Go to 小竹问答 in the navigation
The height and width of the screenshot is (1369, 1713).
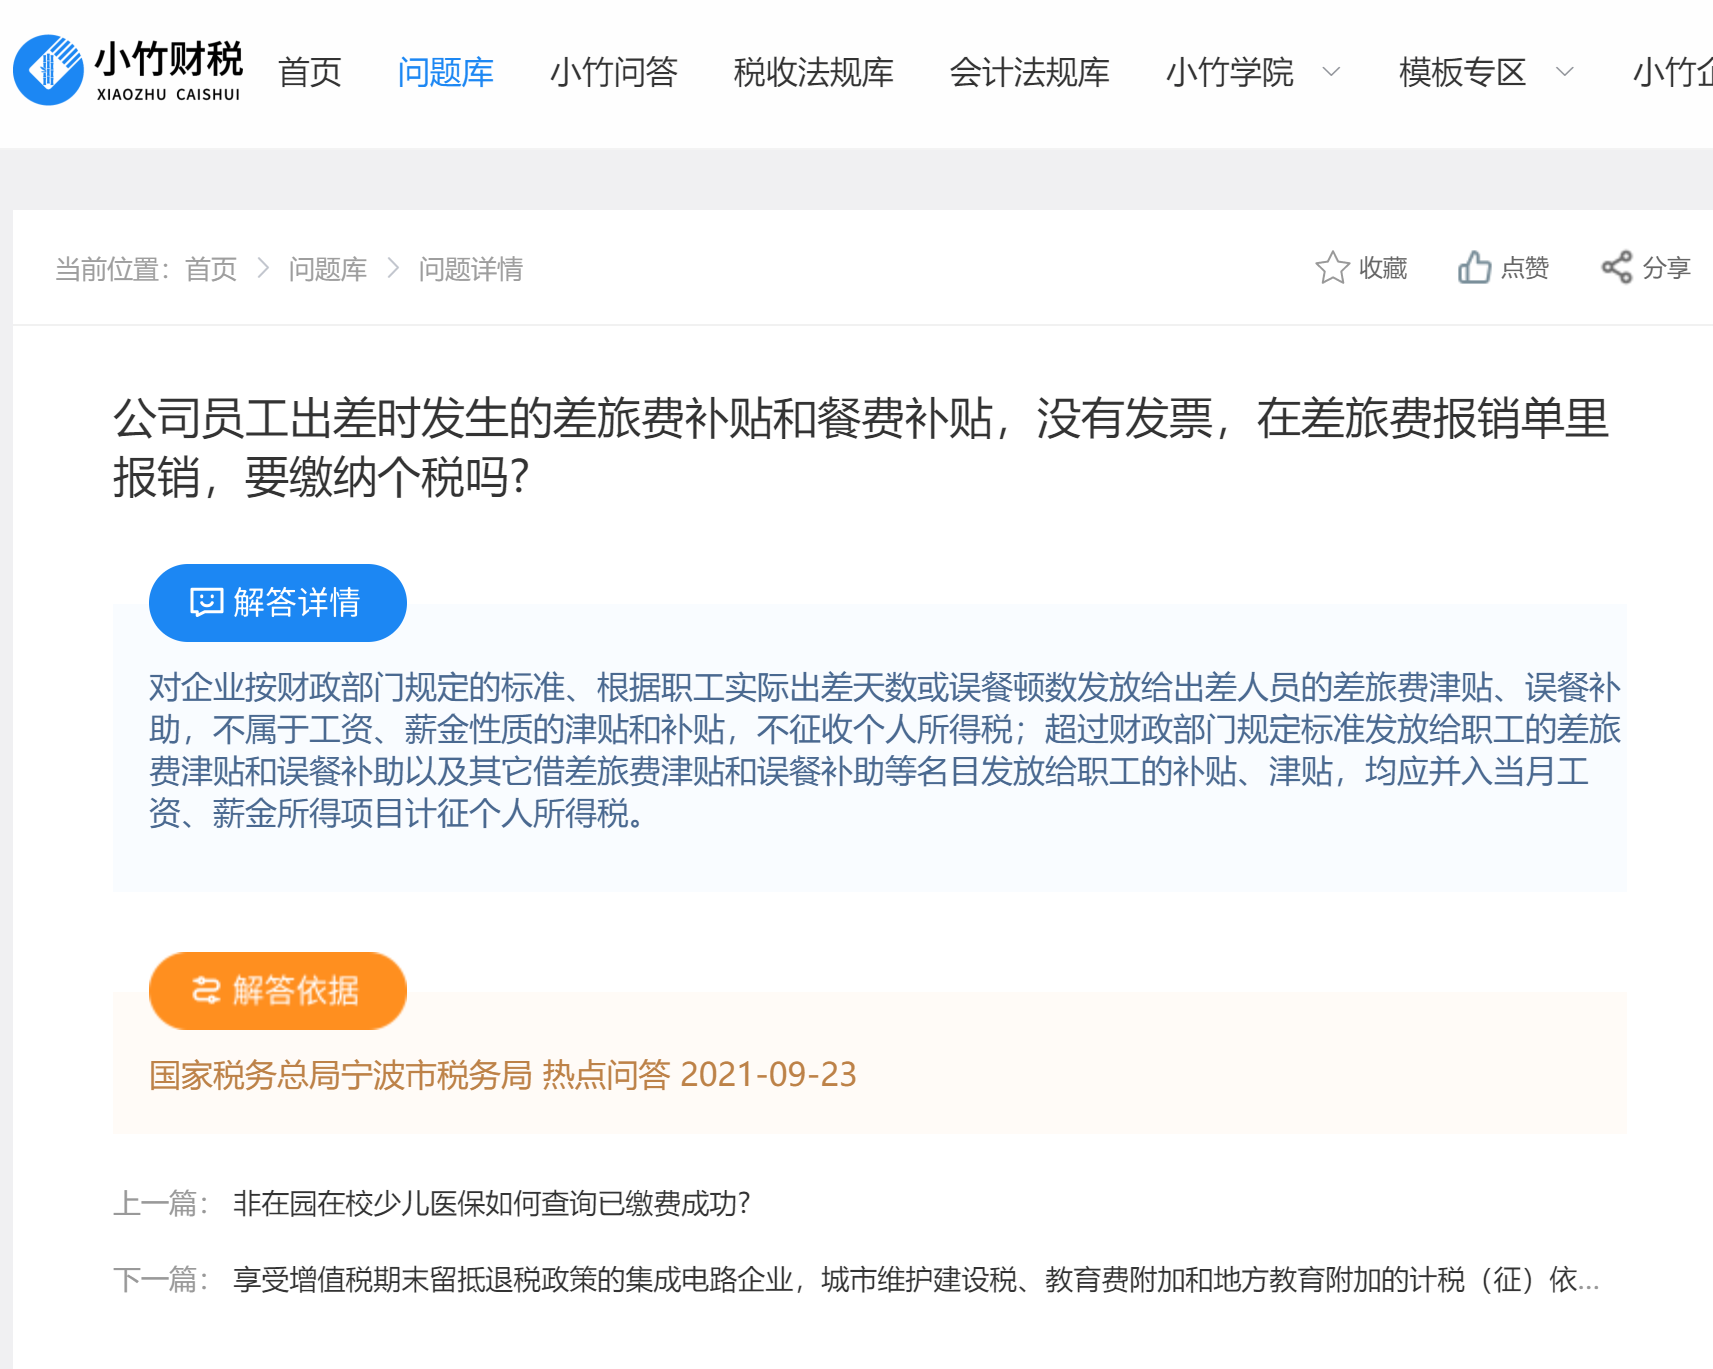614,72
